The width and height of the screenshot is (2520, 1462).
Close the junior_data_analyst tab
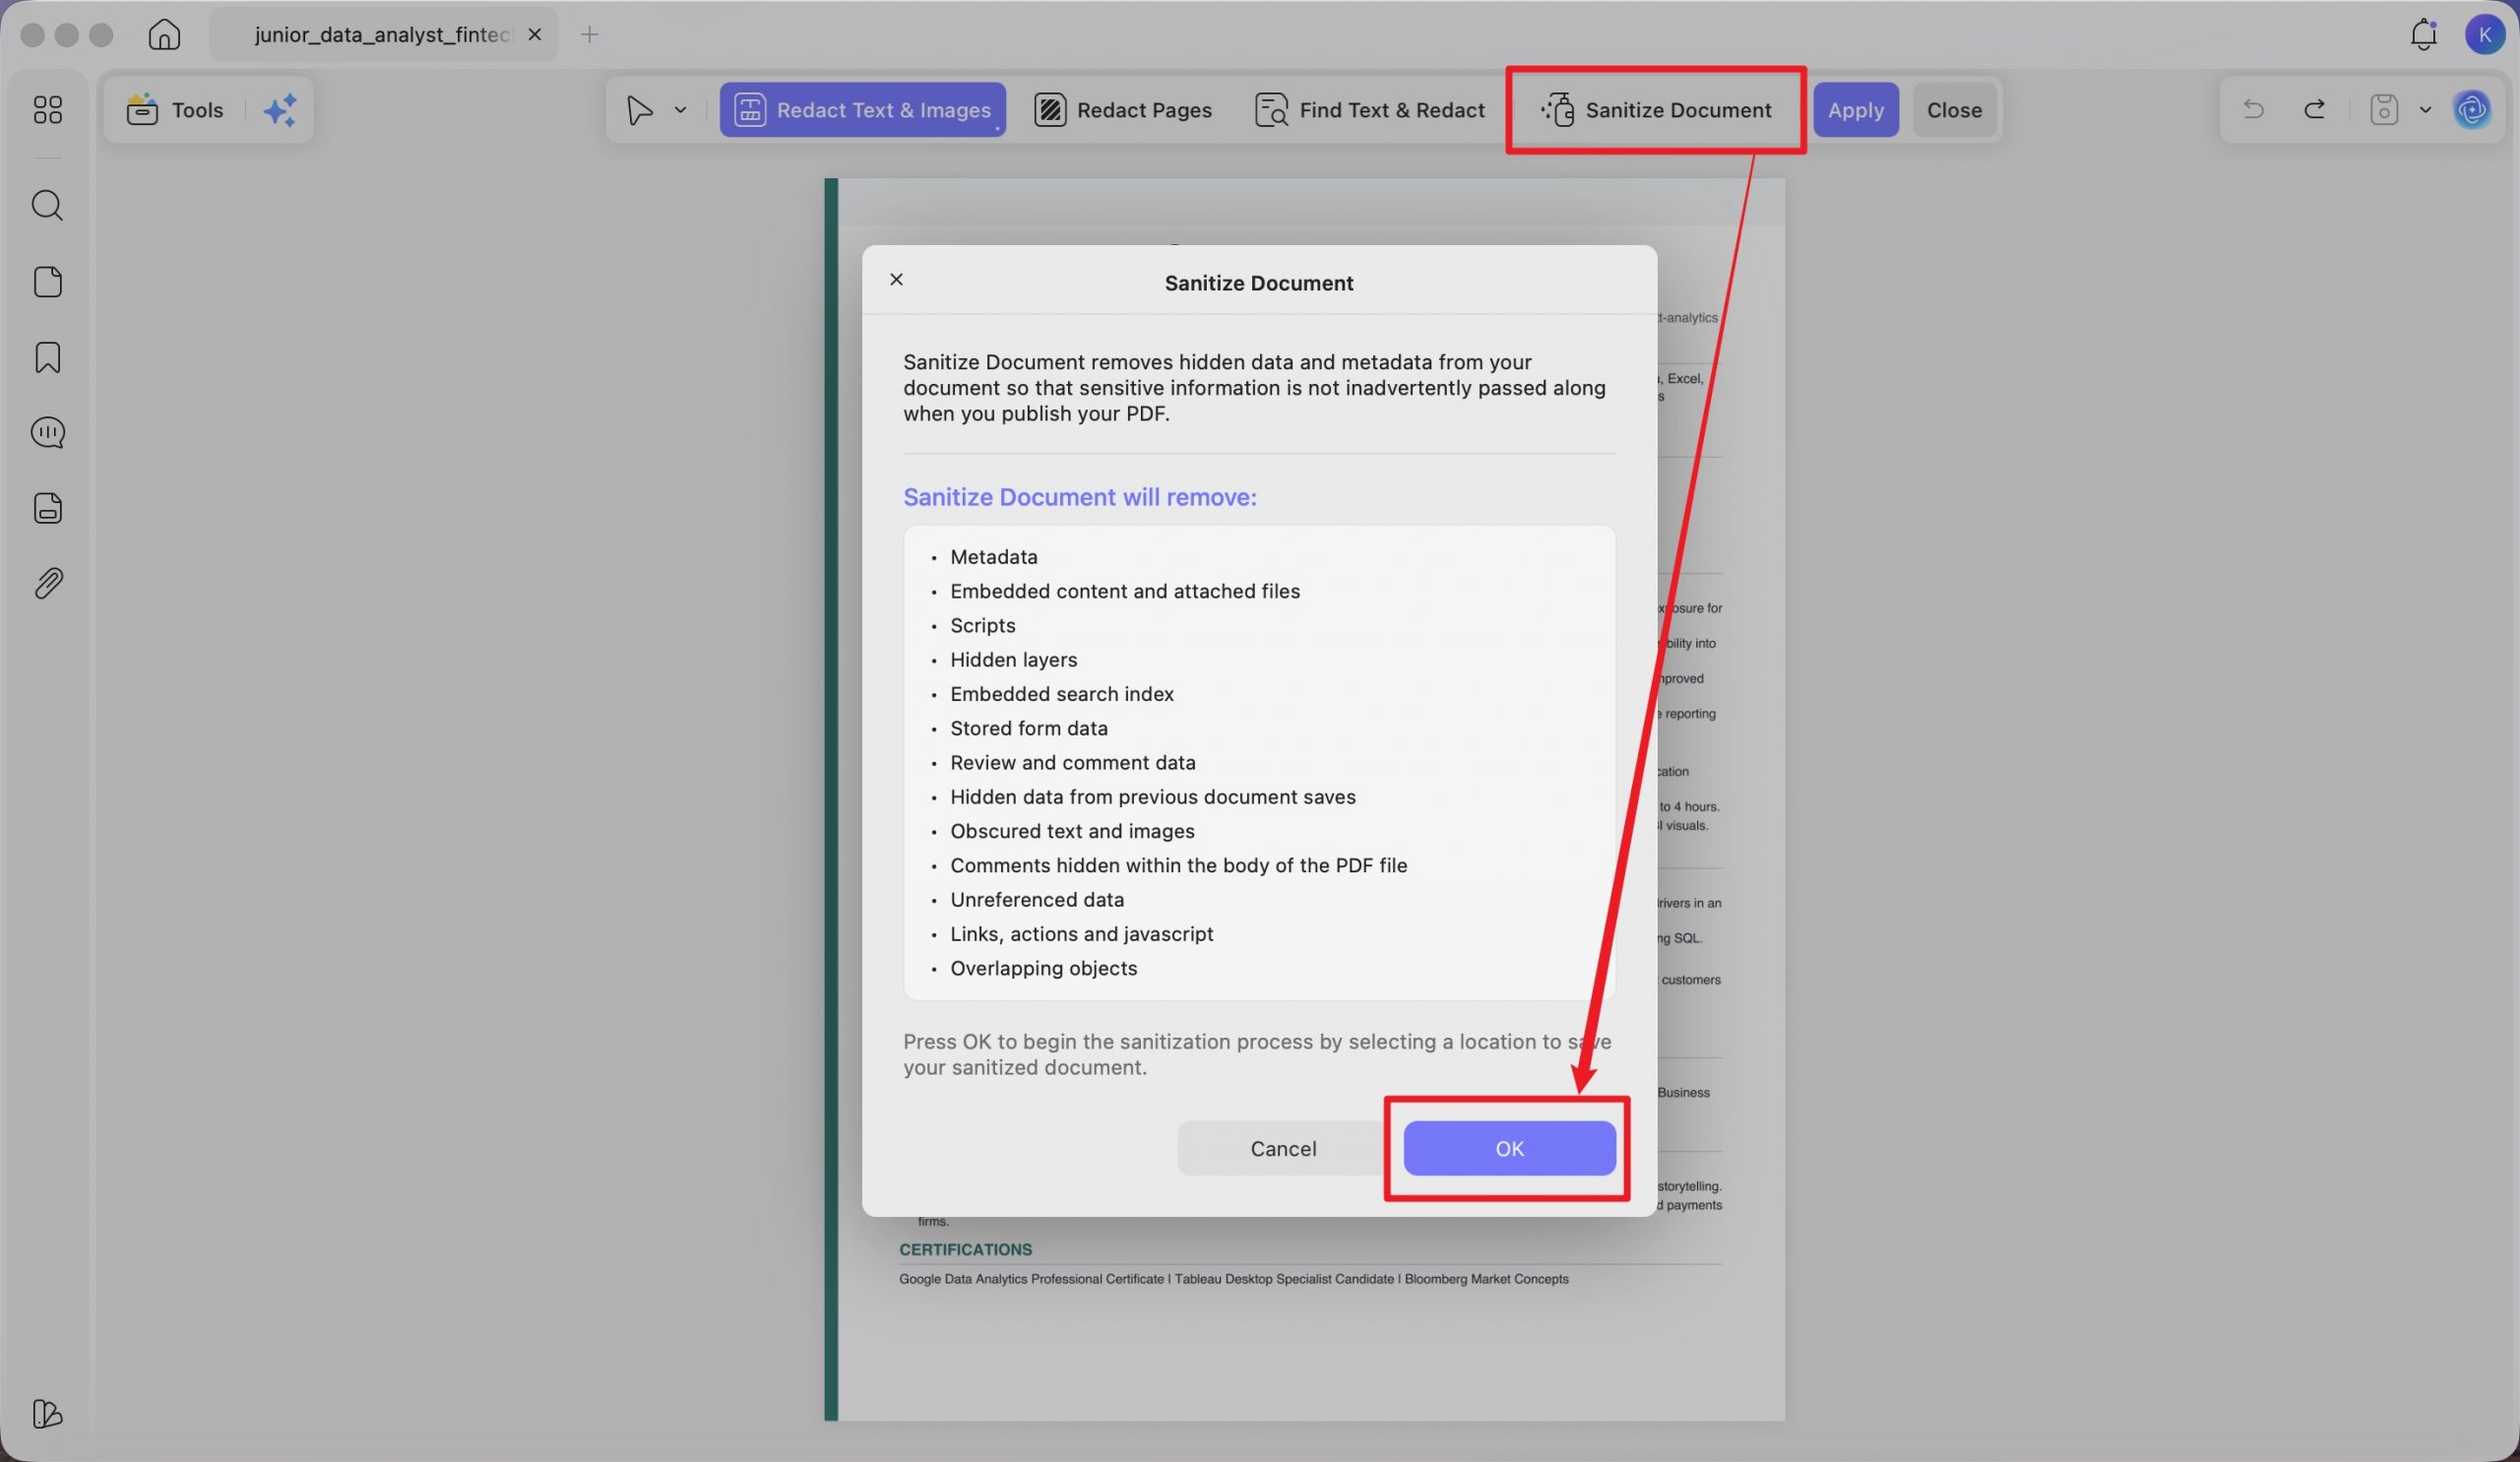[x=535, y=34]
